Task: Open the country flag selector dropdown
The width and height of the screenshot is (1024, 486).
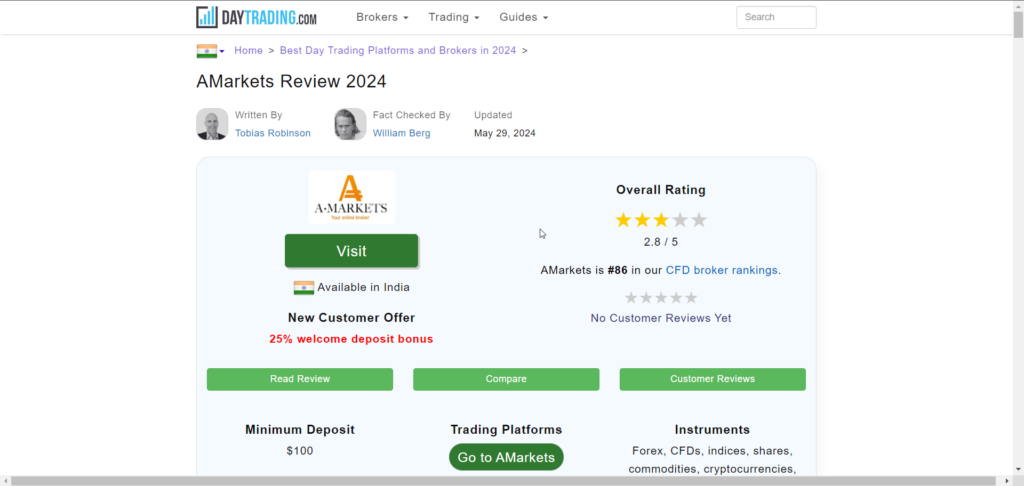Action: [210, 51]
